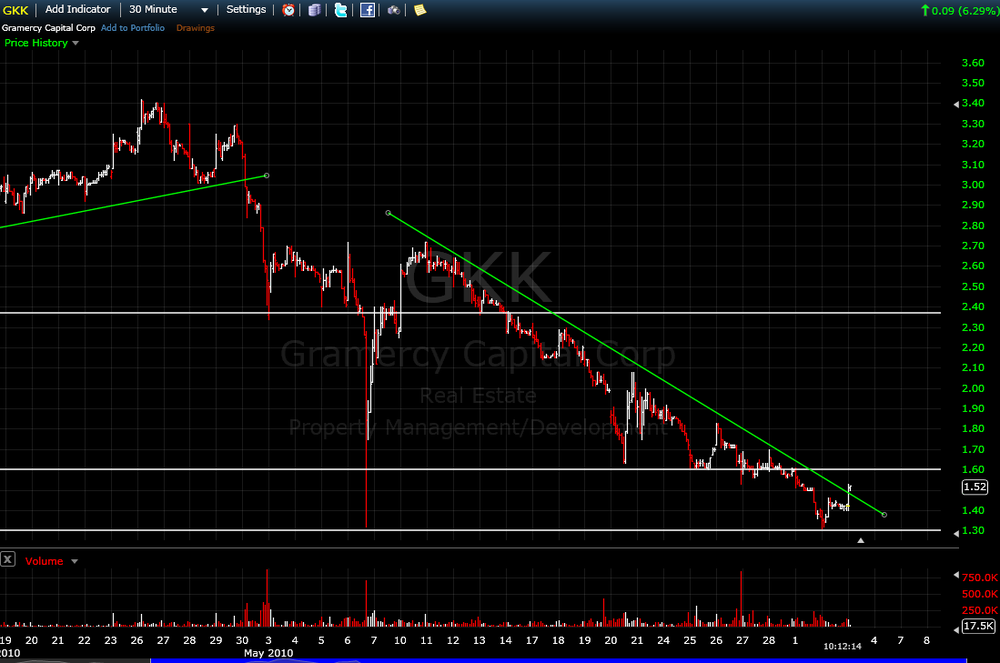The width and height of the screenshot is (1000, 663).
Task: Take a chart snapshot with the camera icon
Action: click(x=393, y=10)
